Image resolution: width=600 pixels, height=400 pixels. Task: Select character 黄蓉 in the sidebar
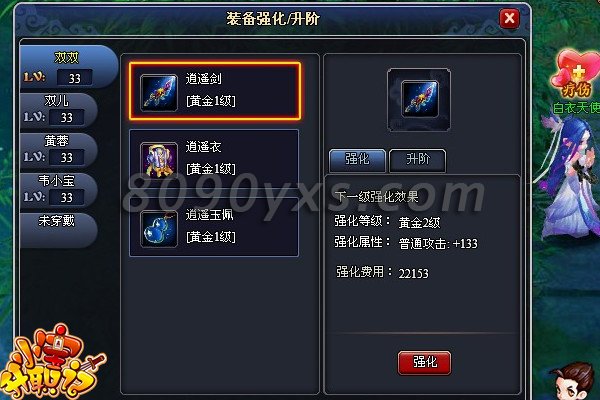(x=57, y=150)
